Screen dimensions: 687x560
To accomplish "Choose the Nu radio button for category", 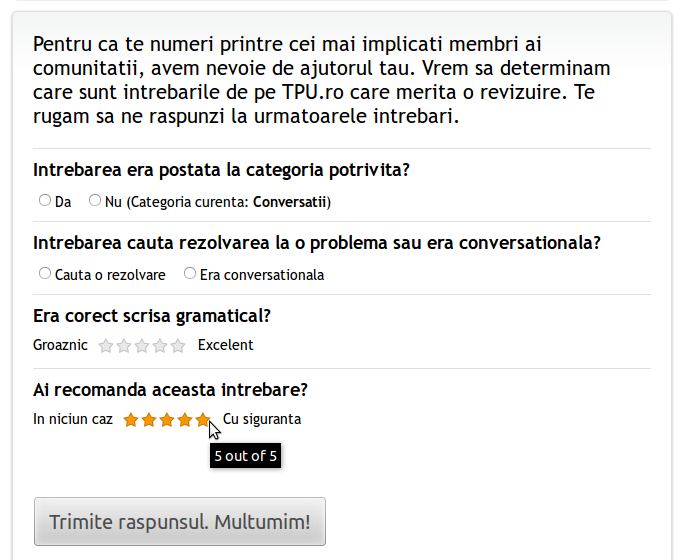I will 95,200.
